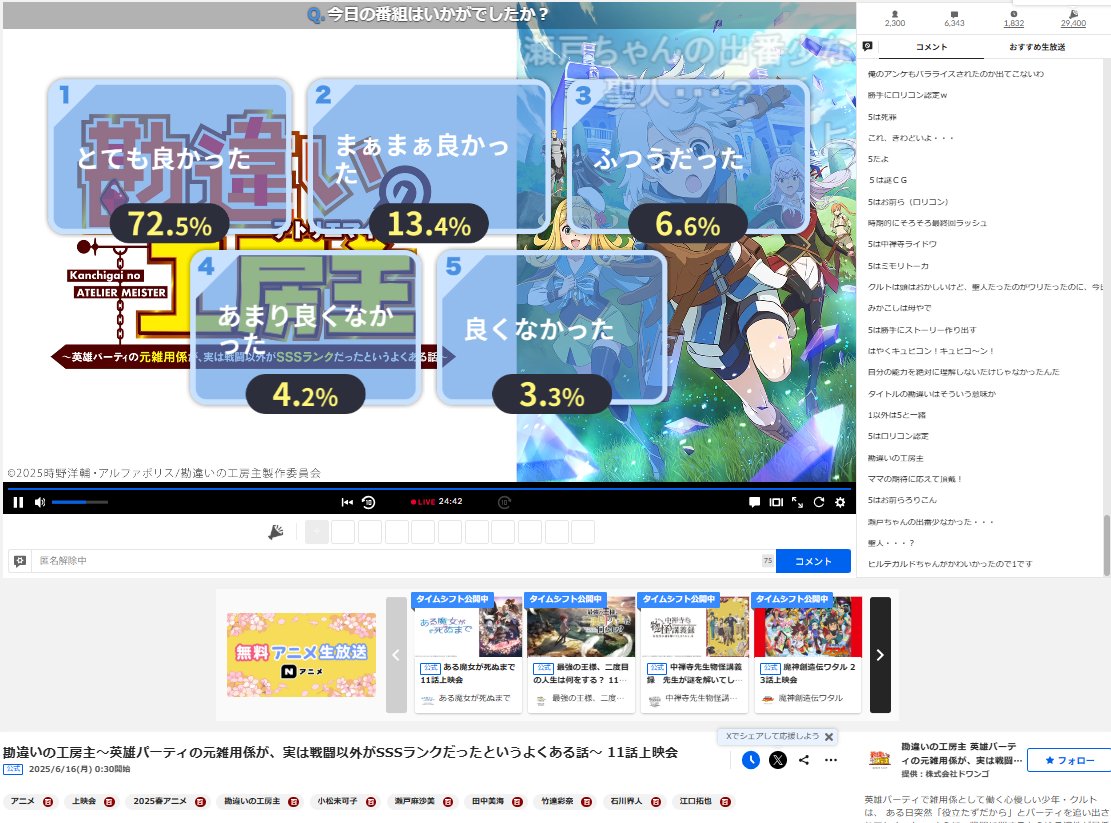This screenshot has width=1111, height=823.
Task: Select poll option 5 良くなかった
Action: (552, 328)
